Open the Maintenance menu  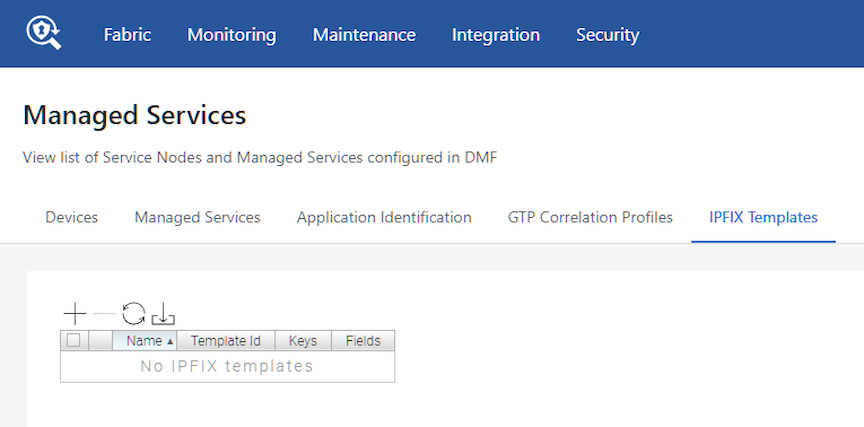coord(364,35)
